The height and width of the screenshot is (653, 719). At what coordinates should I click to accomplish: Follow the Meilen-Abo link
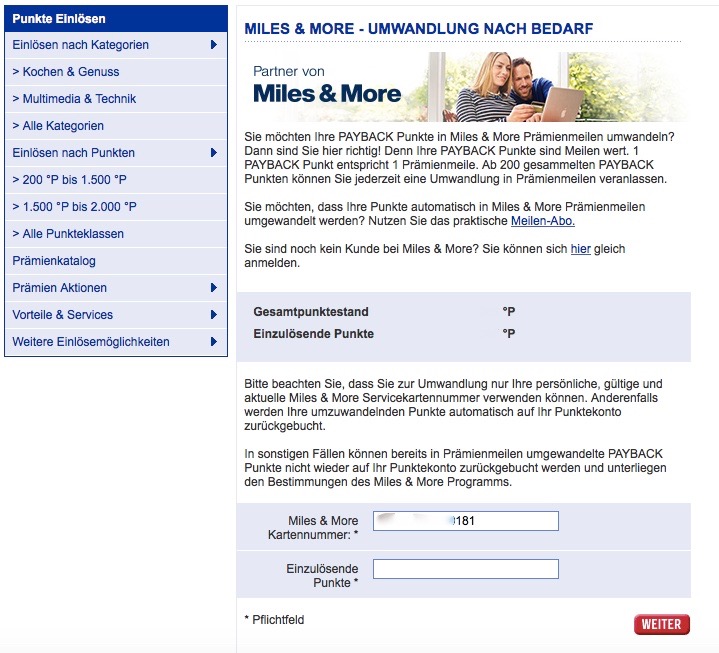point(542,220)
